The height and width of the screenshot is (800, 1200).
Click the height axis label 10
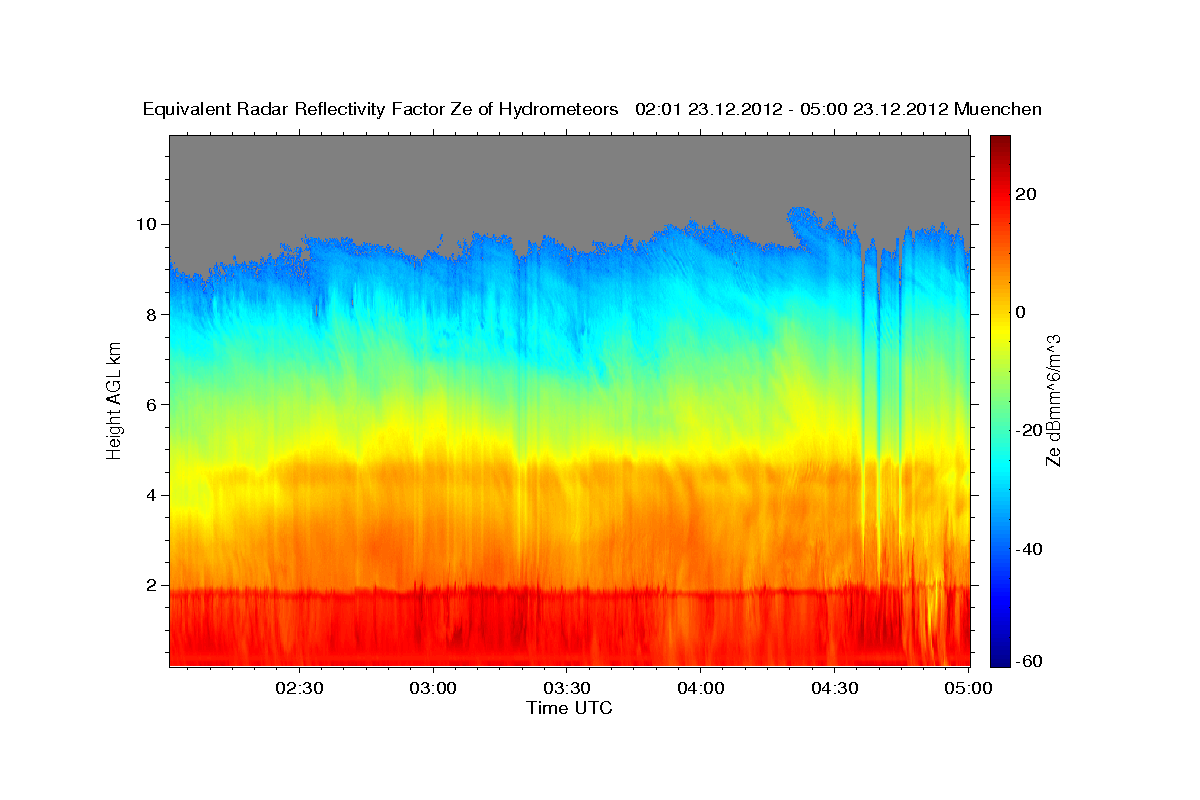[x=149, y=224]
